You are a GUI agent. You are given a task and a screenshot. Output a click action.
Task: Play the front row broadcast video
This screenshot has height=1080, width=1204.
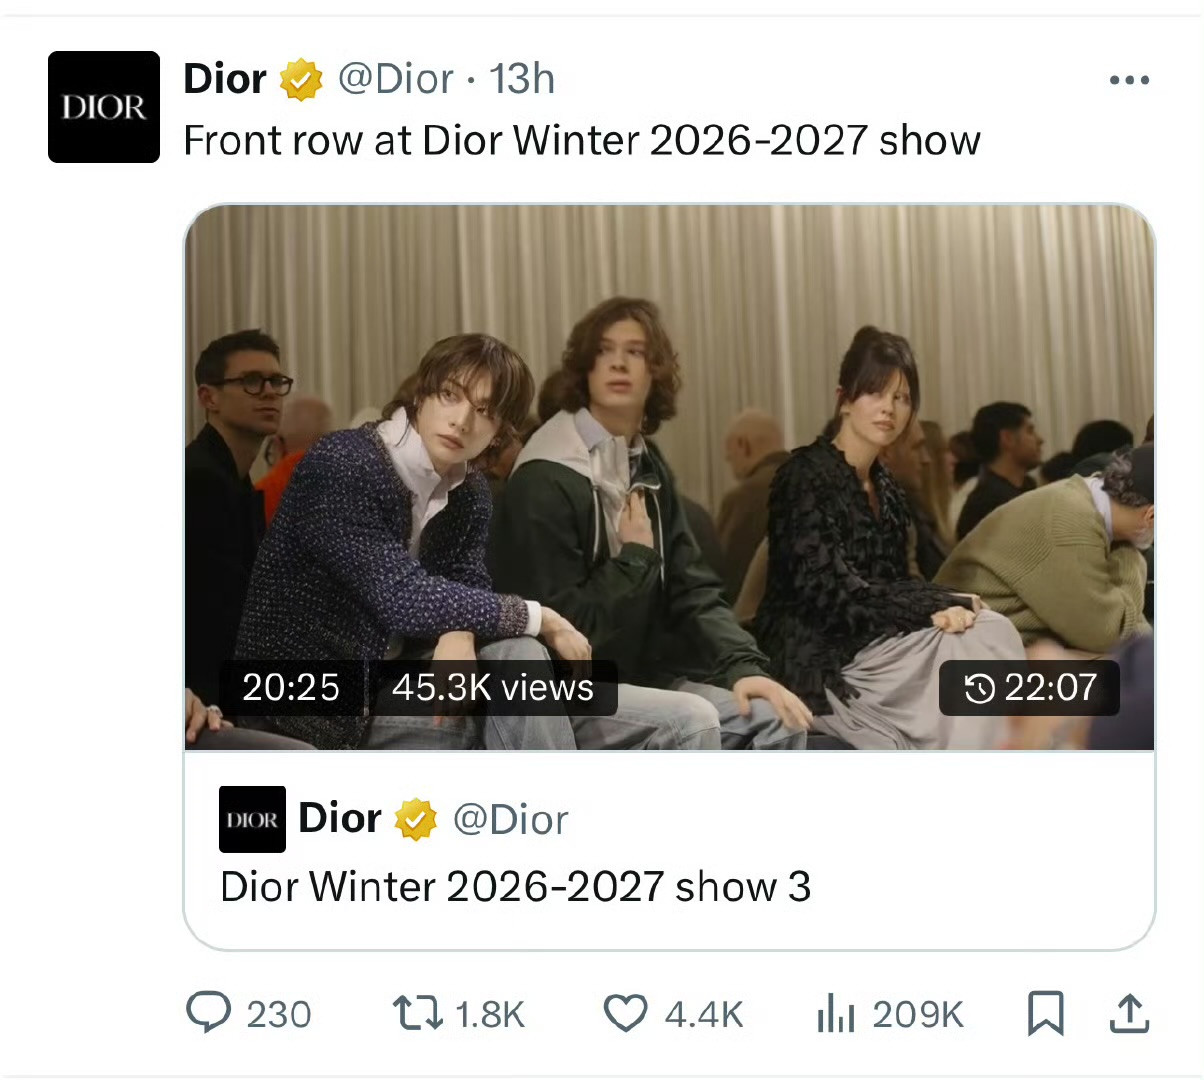(670, 477)
